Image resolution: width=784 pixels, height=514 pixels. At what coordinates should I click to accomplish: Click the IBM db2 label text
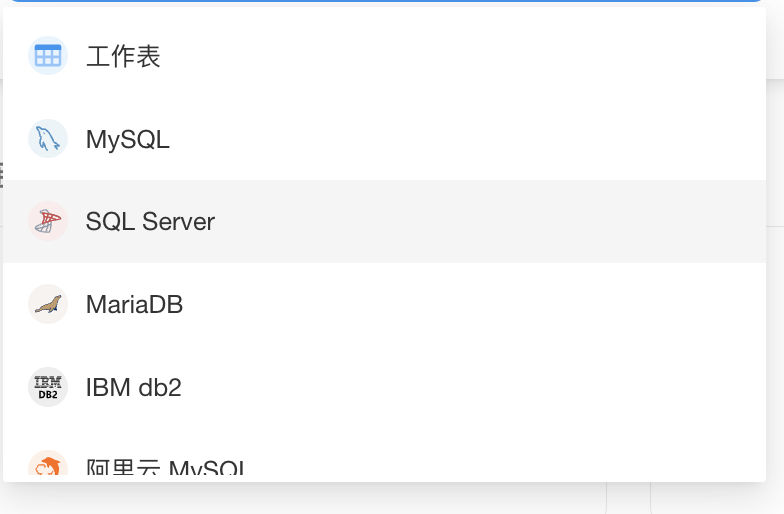tap(134, 387)
